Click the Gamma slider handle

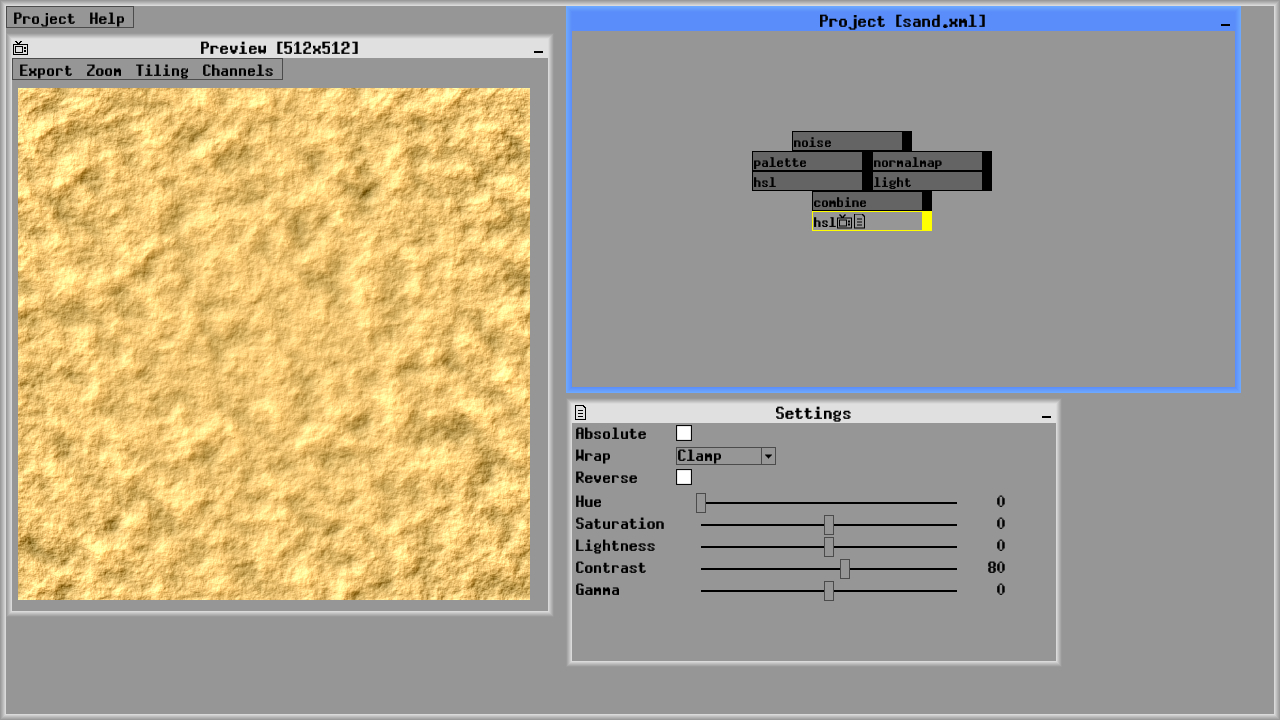coord(829,592)
